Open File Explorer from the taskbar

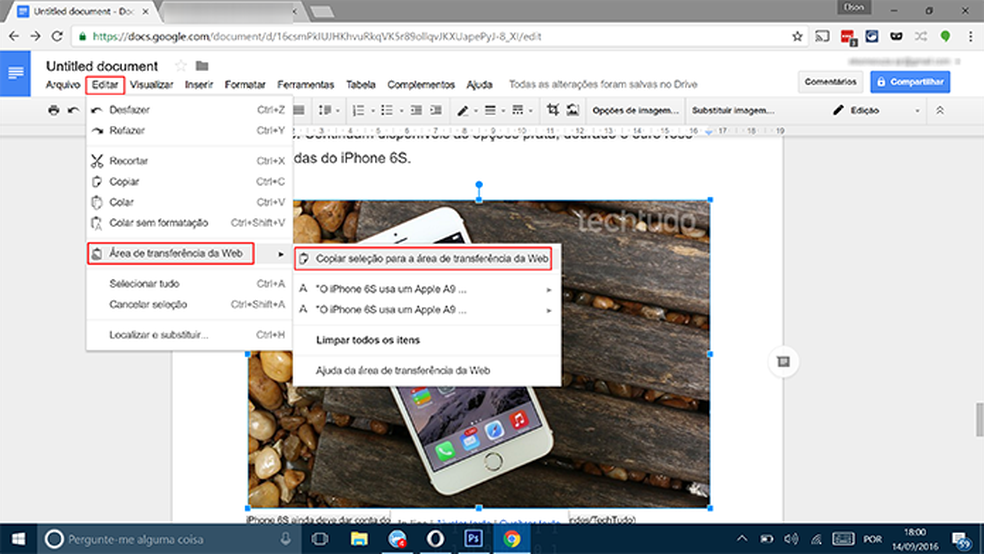click(359, 539)
